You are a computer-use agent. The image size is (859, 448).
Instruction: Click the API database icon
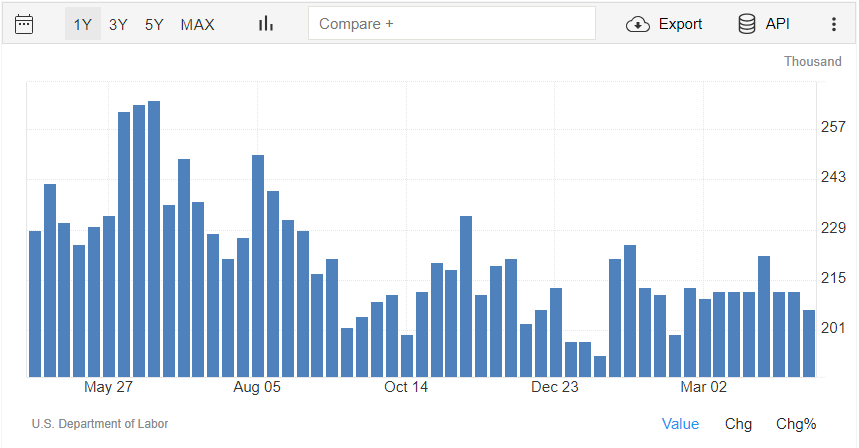click(x=747, y=24)
